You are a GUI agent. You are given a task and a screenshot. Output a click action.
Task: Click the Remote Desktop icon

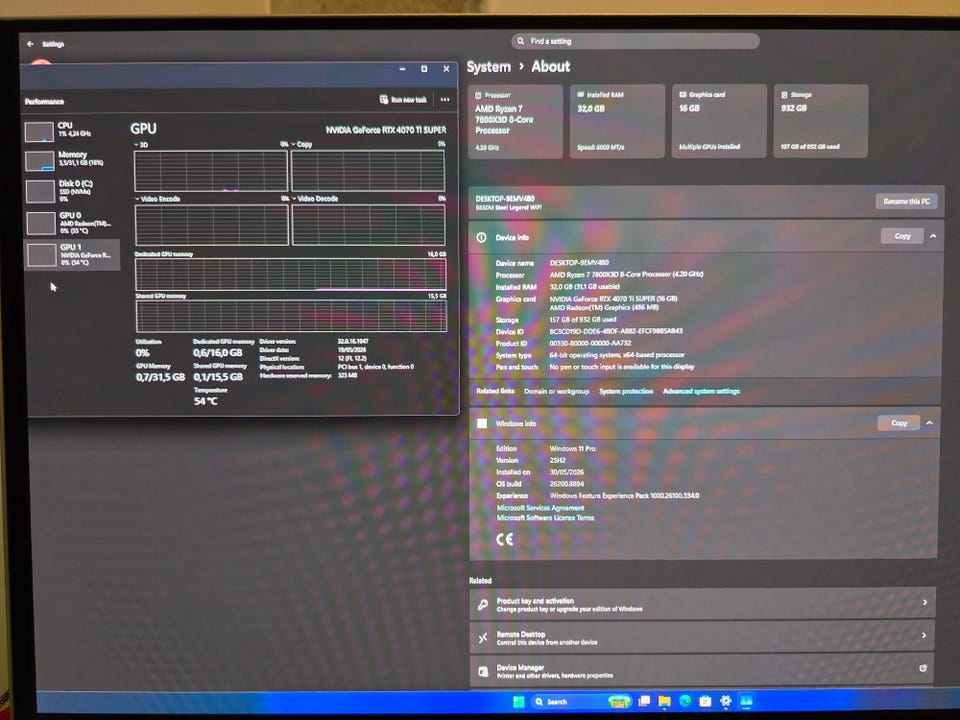click(483, 638)
